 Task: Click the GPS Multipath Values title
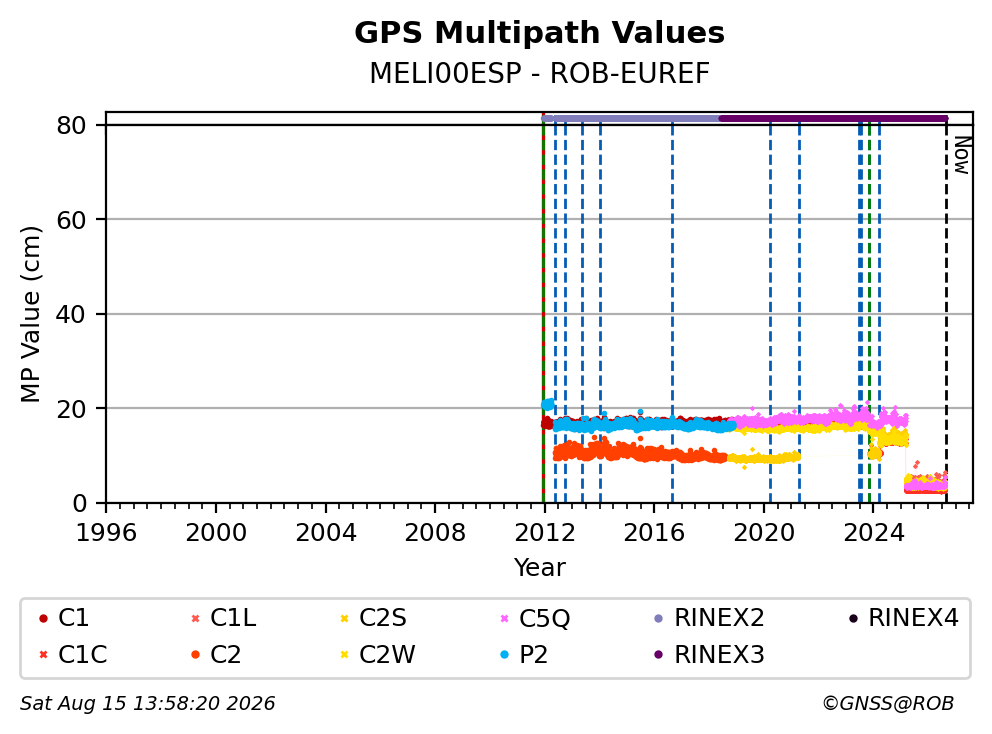click(x=540, y=33)
